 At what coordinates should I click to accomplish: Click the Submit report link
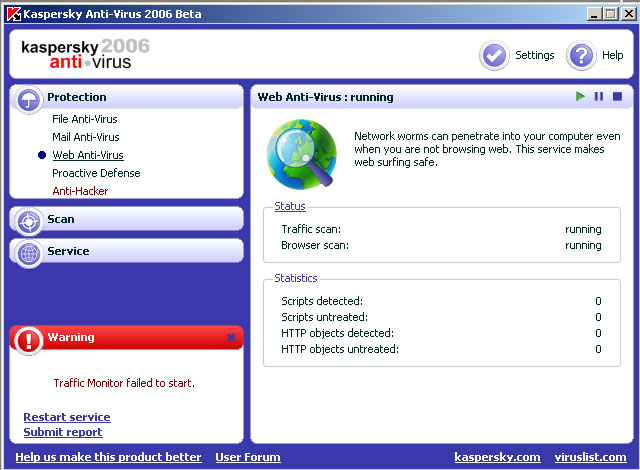[x=63, y=432]
